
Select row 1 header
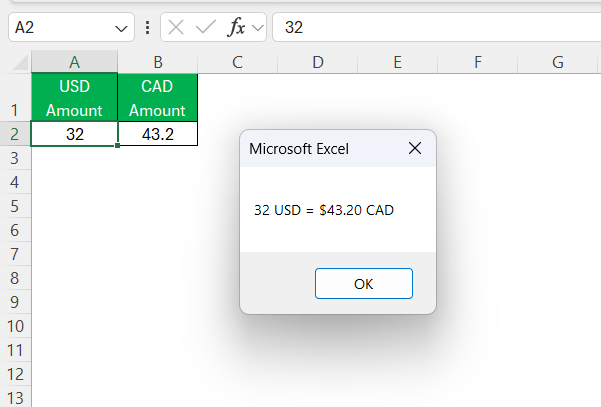coord(15,98)
